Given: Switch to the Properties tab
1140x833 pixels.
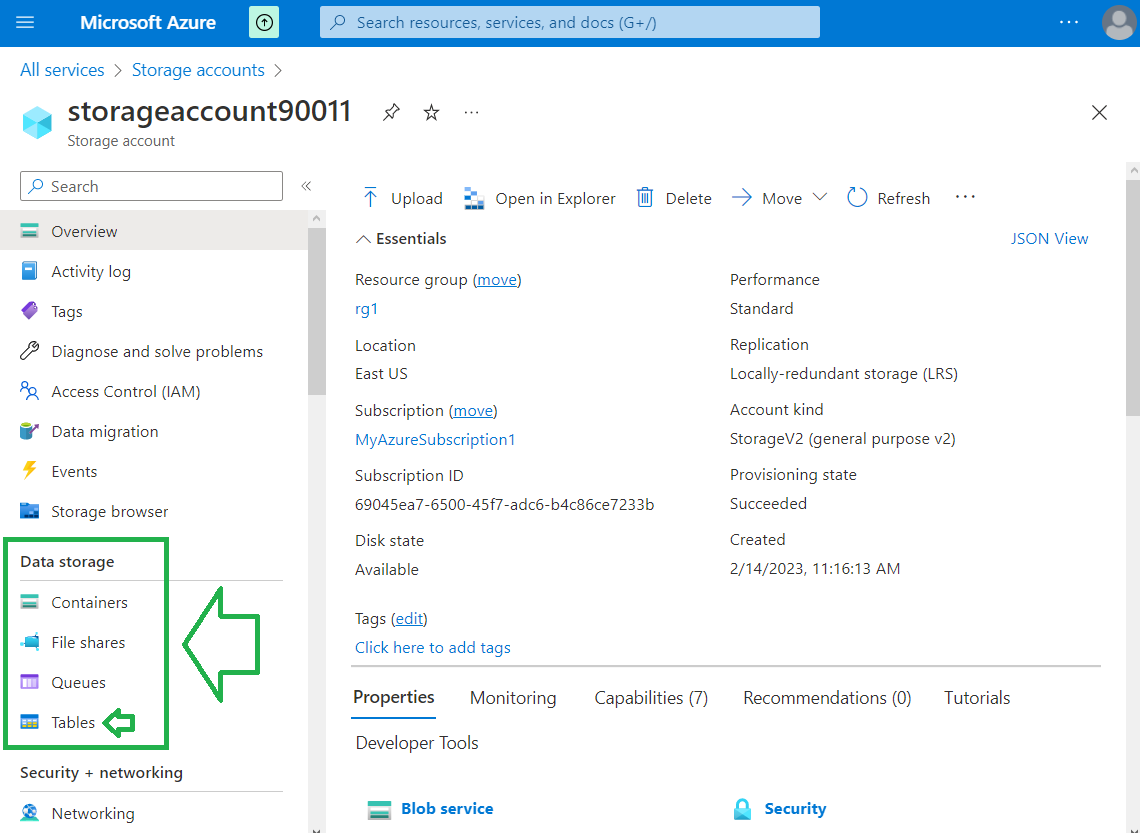Looking at the screenshot, I should click(393, 698).
